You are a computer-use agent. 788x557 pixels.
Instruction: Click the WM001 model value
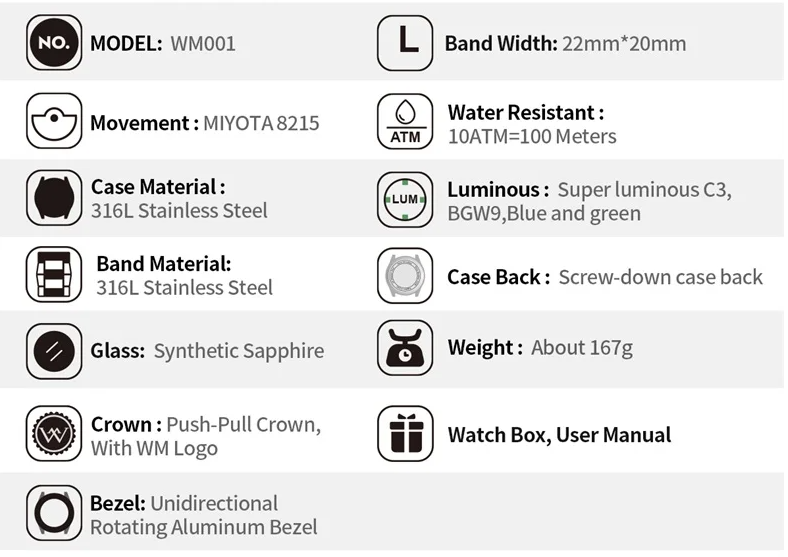pyautogui.click(x=203, y=44)
